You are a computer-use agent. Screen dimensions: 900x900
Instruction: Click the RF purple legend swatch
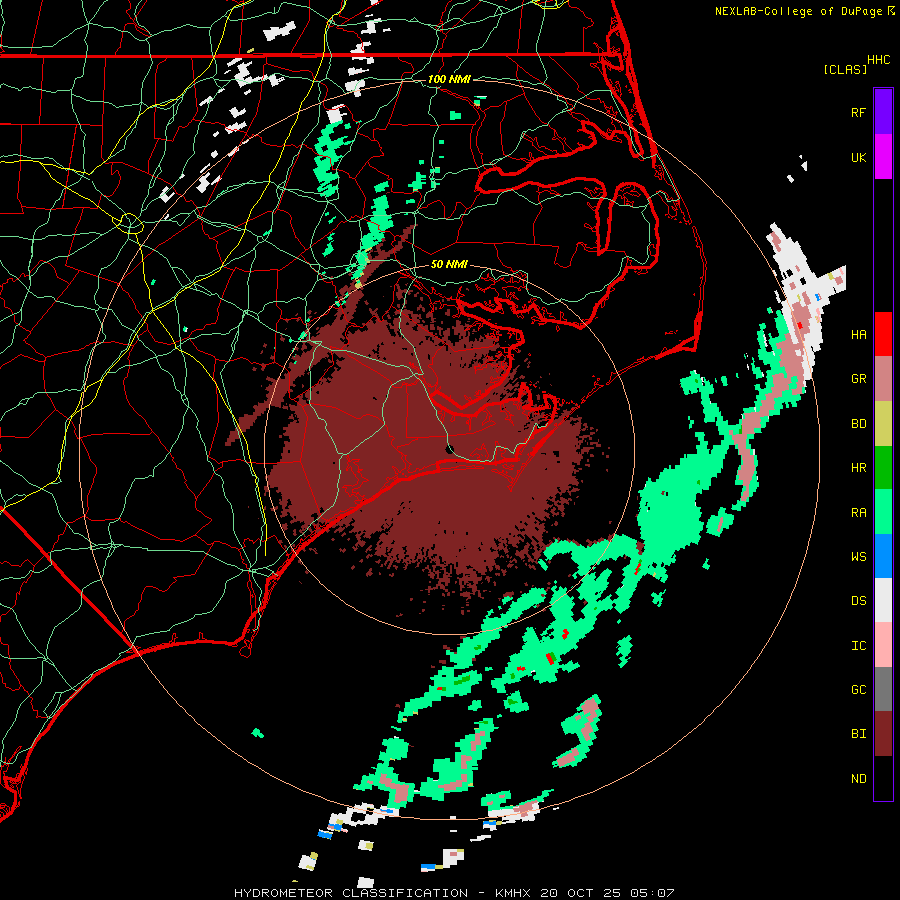point(883,111)
